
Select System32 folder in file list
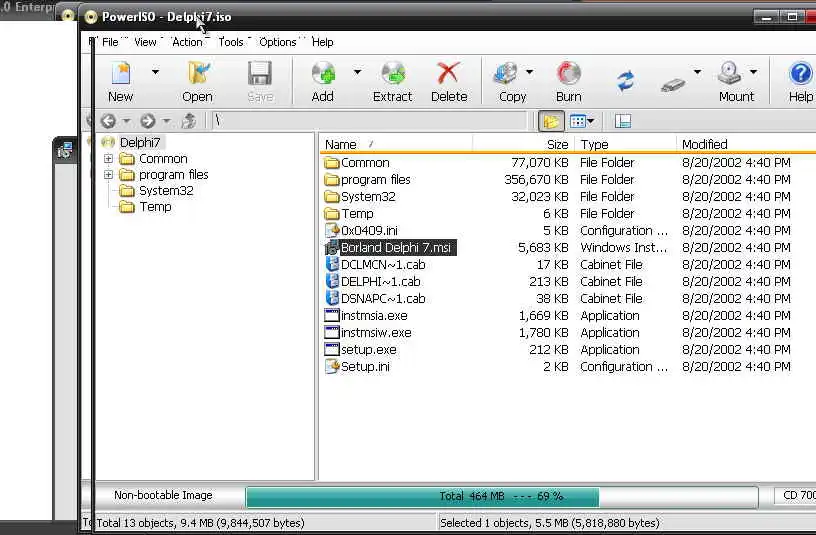tap(368, 197)
